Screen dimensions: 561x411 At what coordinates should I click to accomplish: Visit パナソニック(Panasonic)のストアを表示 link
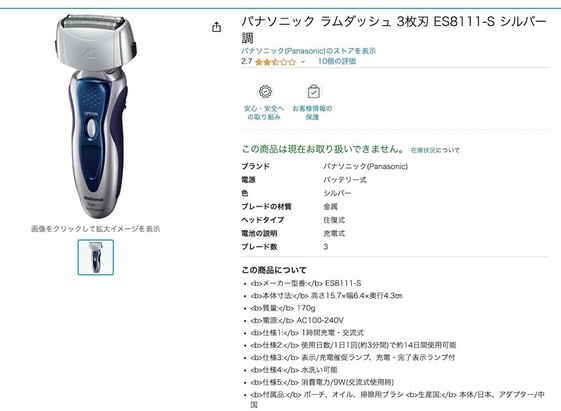(x=308, y=51)
